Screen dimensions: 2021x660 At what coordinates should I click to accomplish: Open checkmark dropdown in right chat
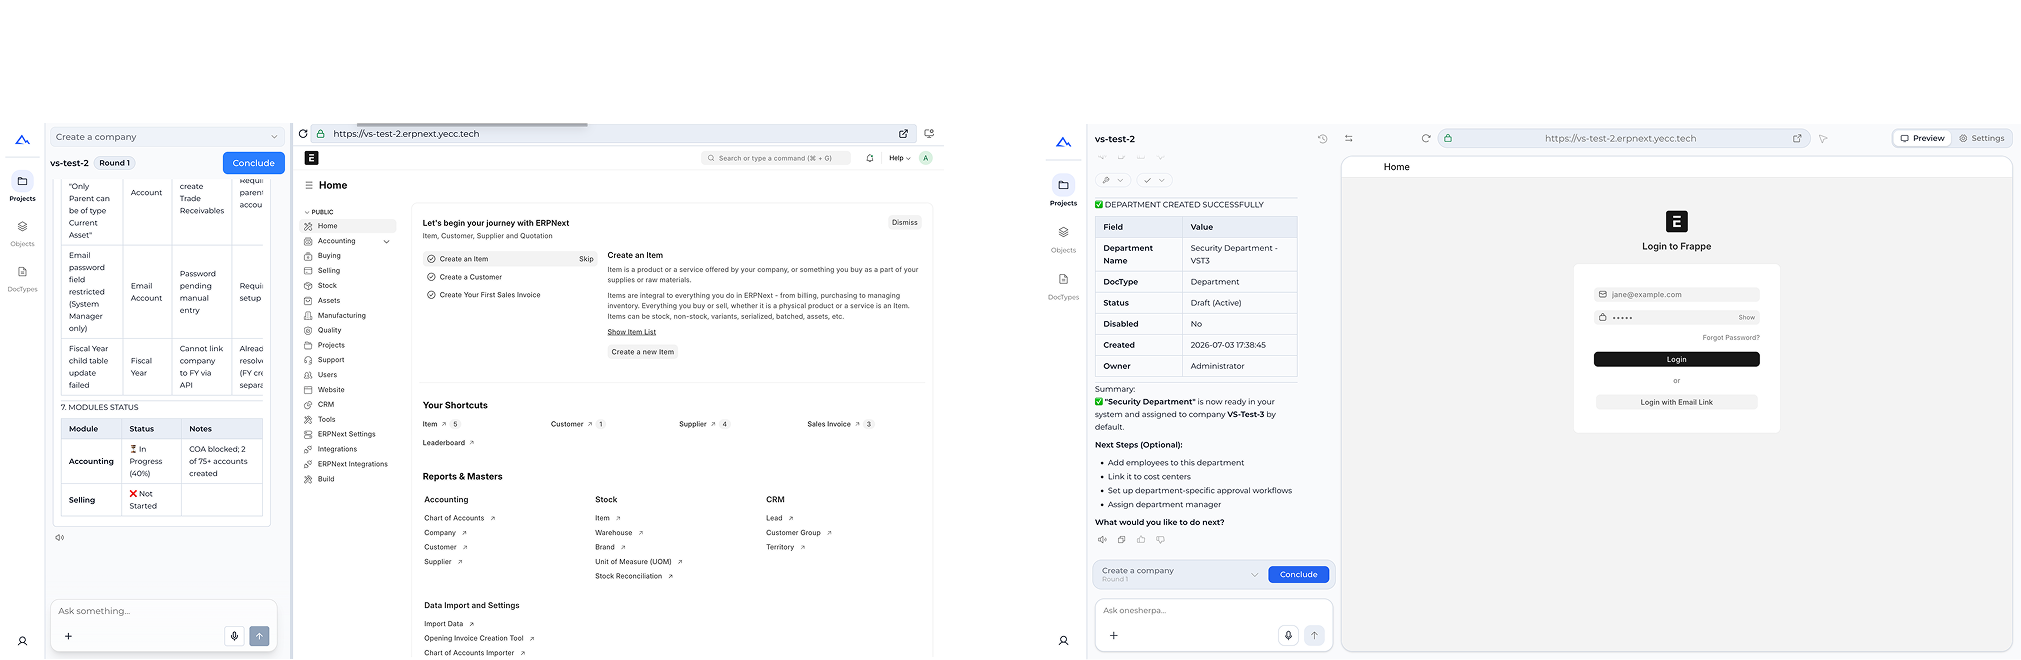click(x=1154, y=180)
